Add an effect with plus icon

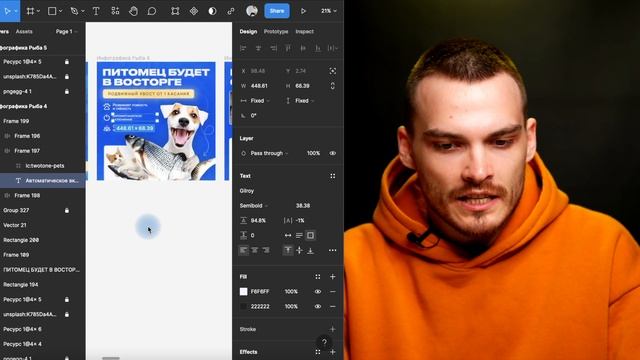[x=333, y=352]
